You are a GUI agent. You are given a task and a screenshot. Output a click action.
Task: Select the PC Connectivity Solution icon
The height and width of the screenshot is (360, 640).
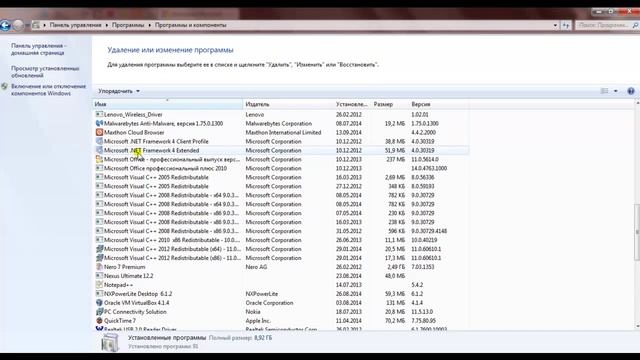pyautogui.click(x=99, y=312)
